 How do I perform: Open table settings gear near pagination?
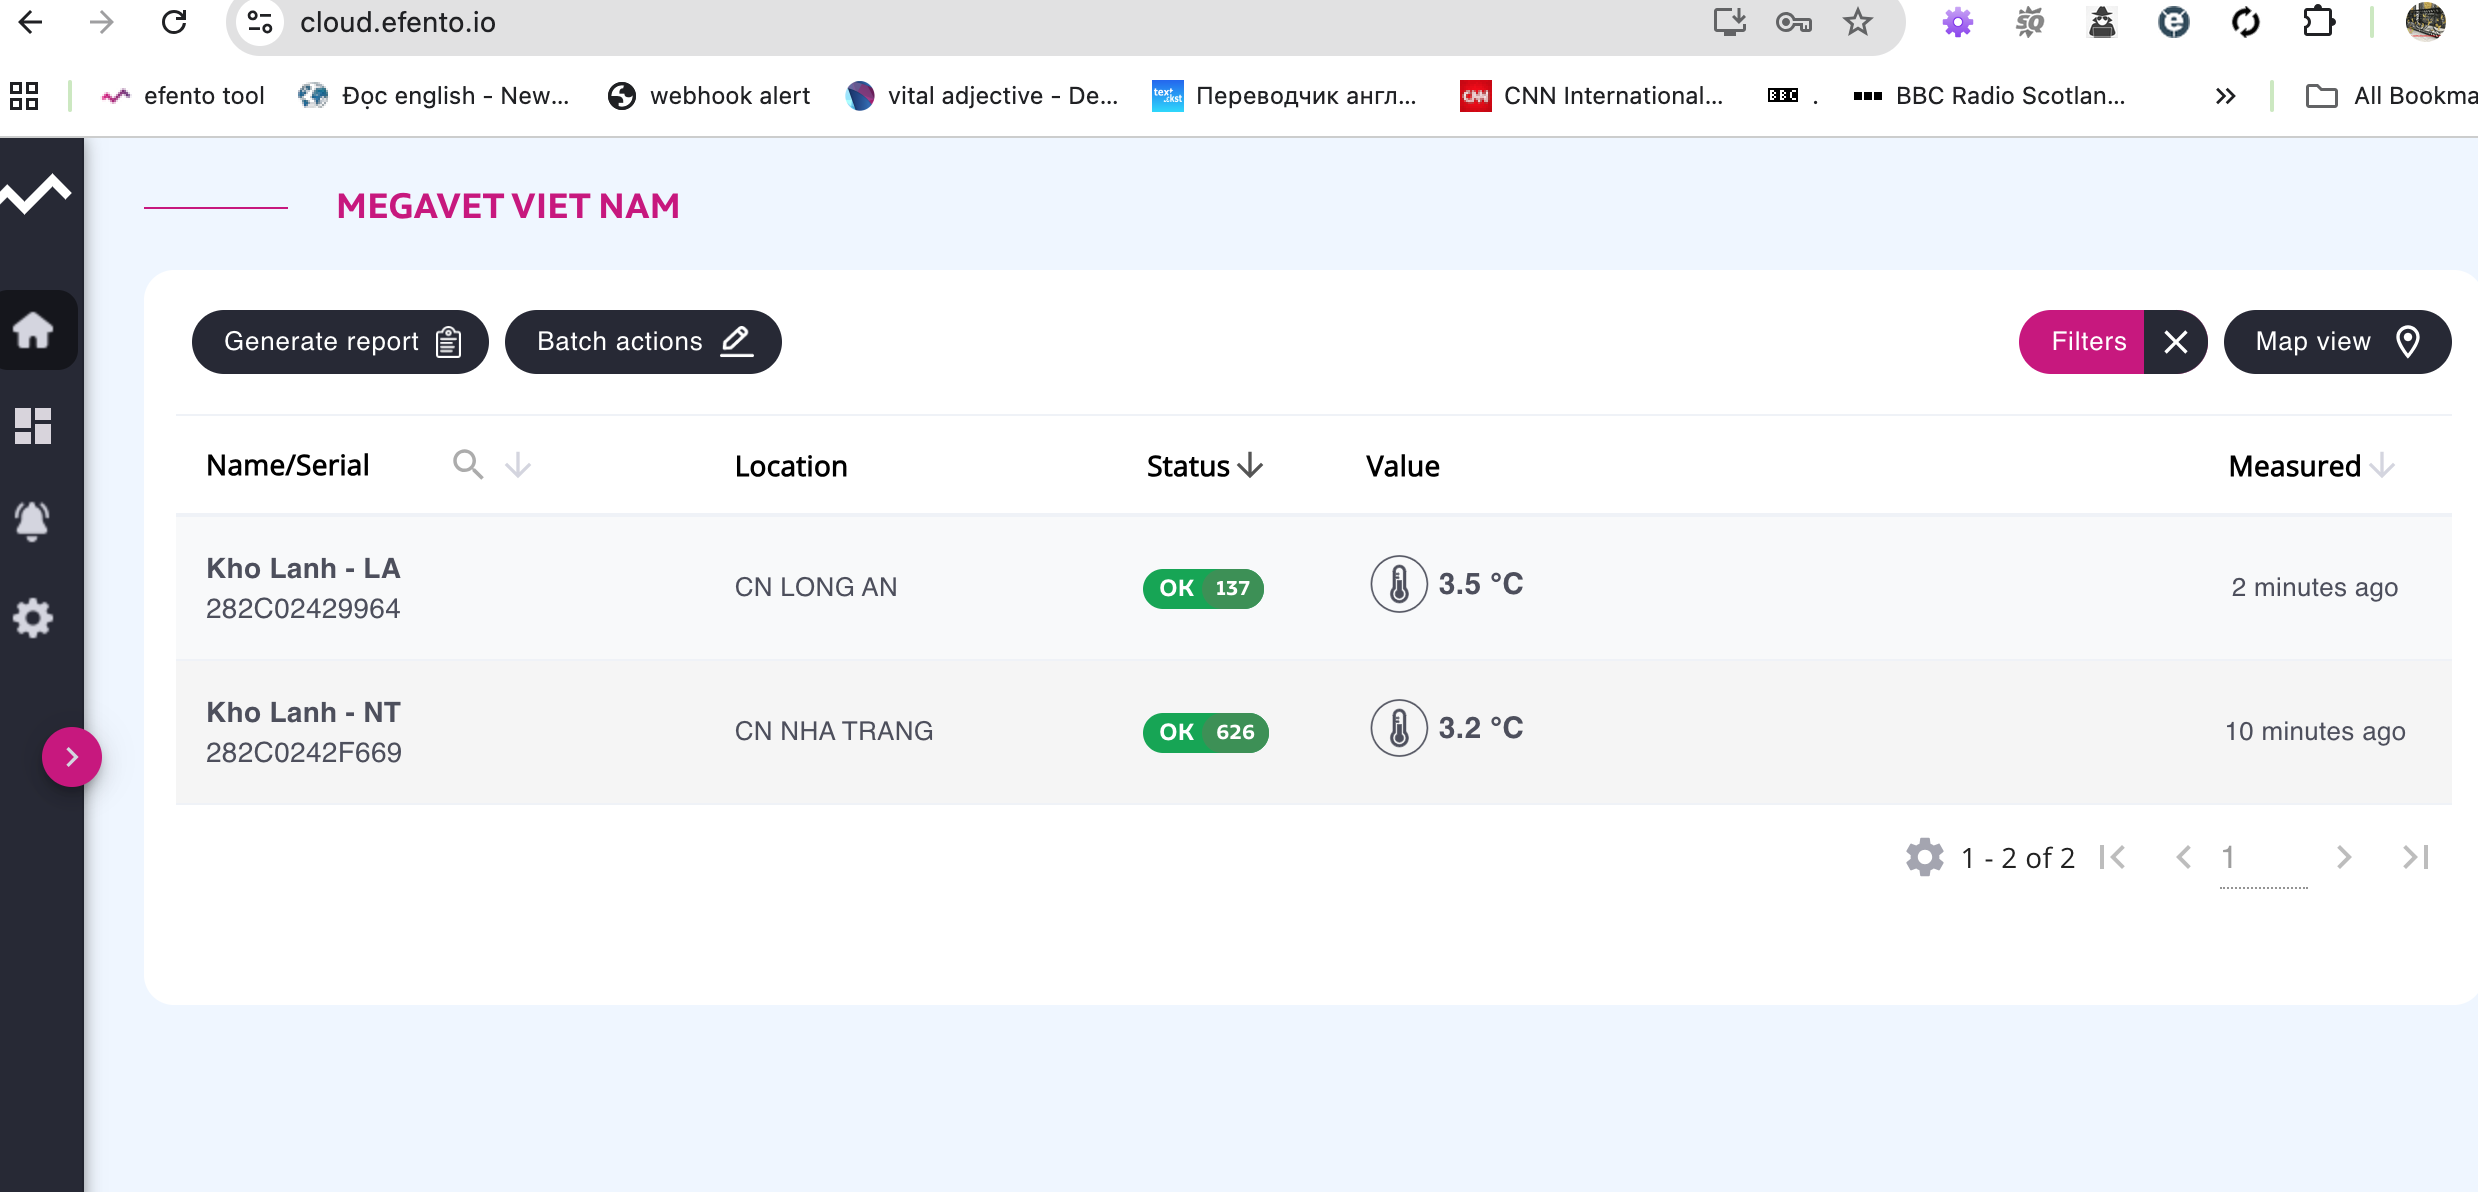click(1925, 857)
